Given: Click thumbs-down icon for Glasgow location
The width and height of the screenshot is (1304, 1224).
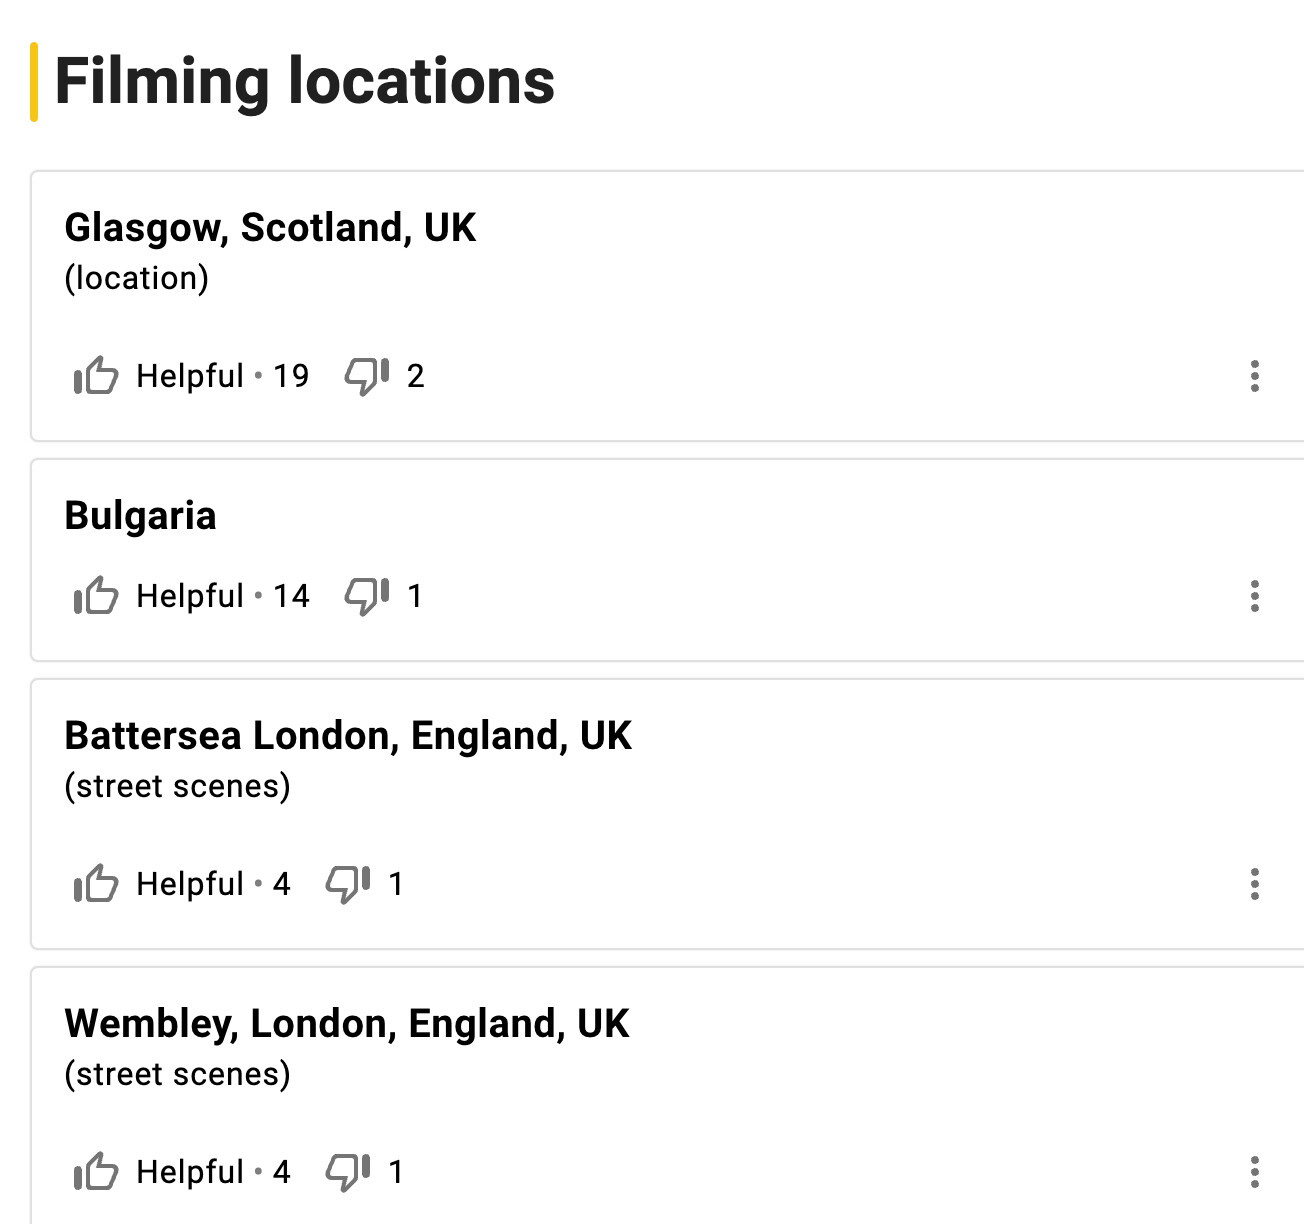Looking at the screenshot, I should (366, 376).
